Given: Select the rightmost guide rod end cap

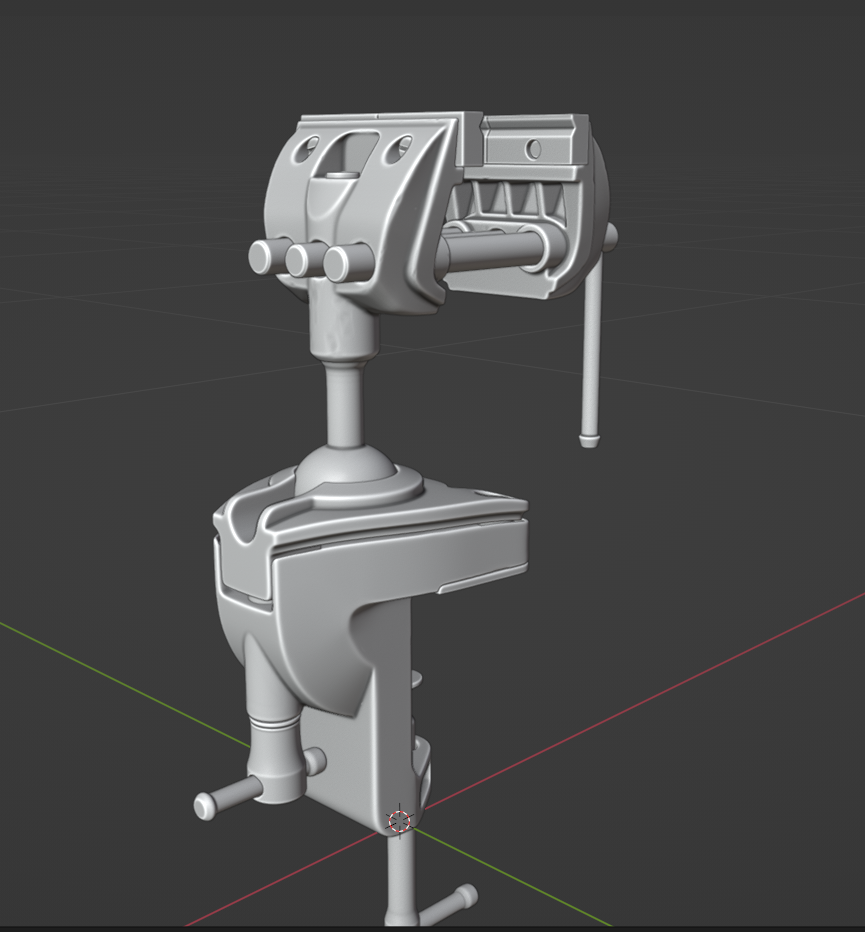Looking at the screenshot, I should click(x=337, y=263).
